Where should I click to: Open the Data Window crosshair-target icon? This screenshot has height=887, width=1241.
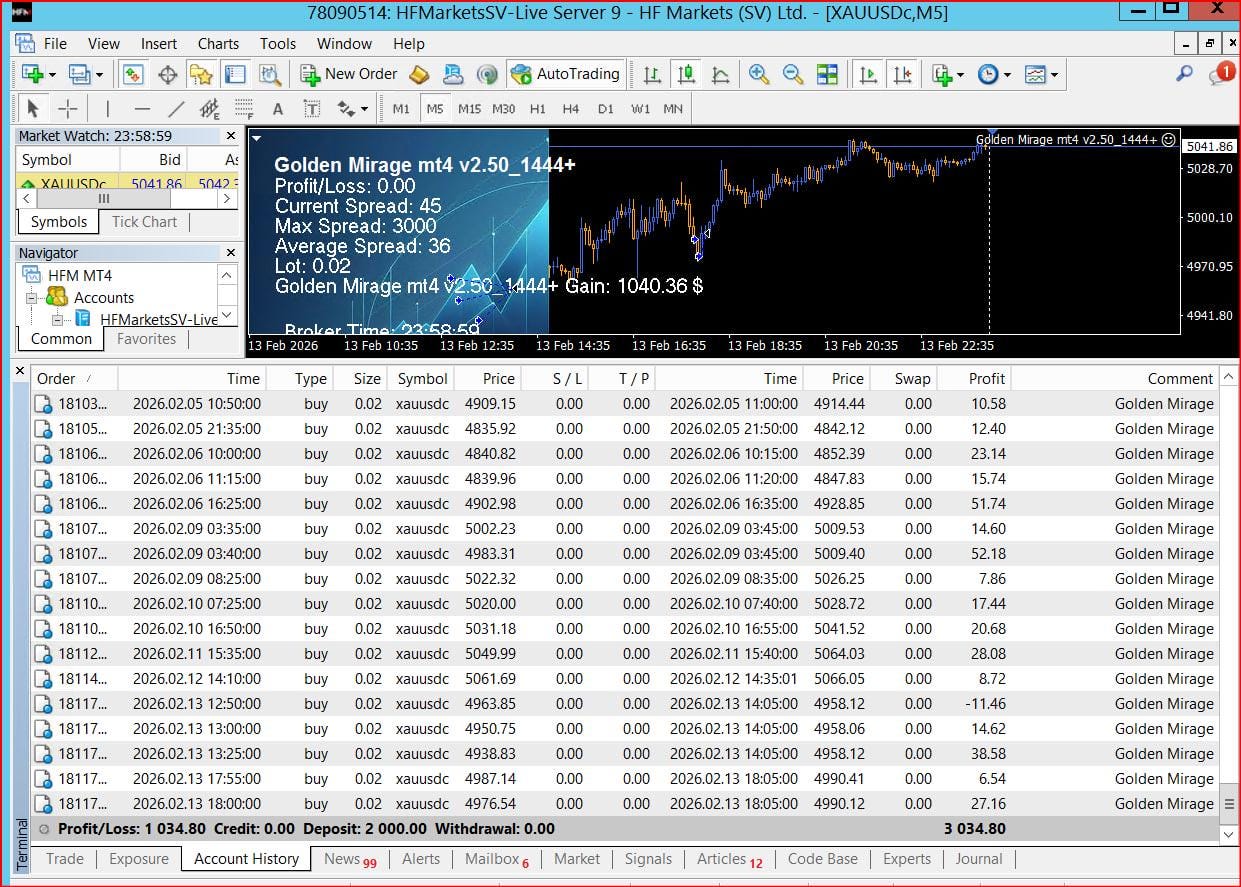167,74
